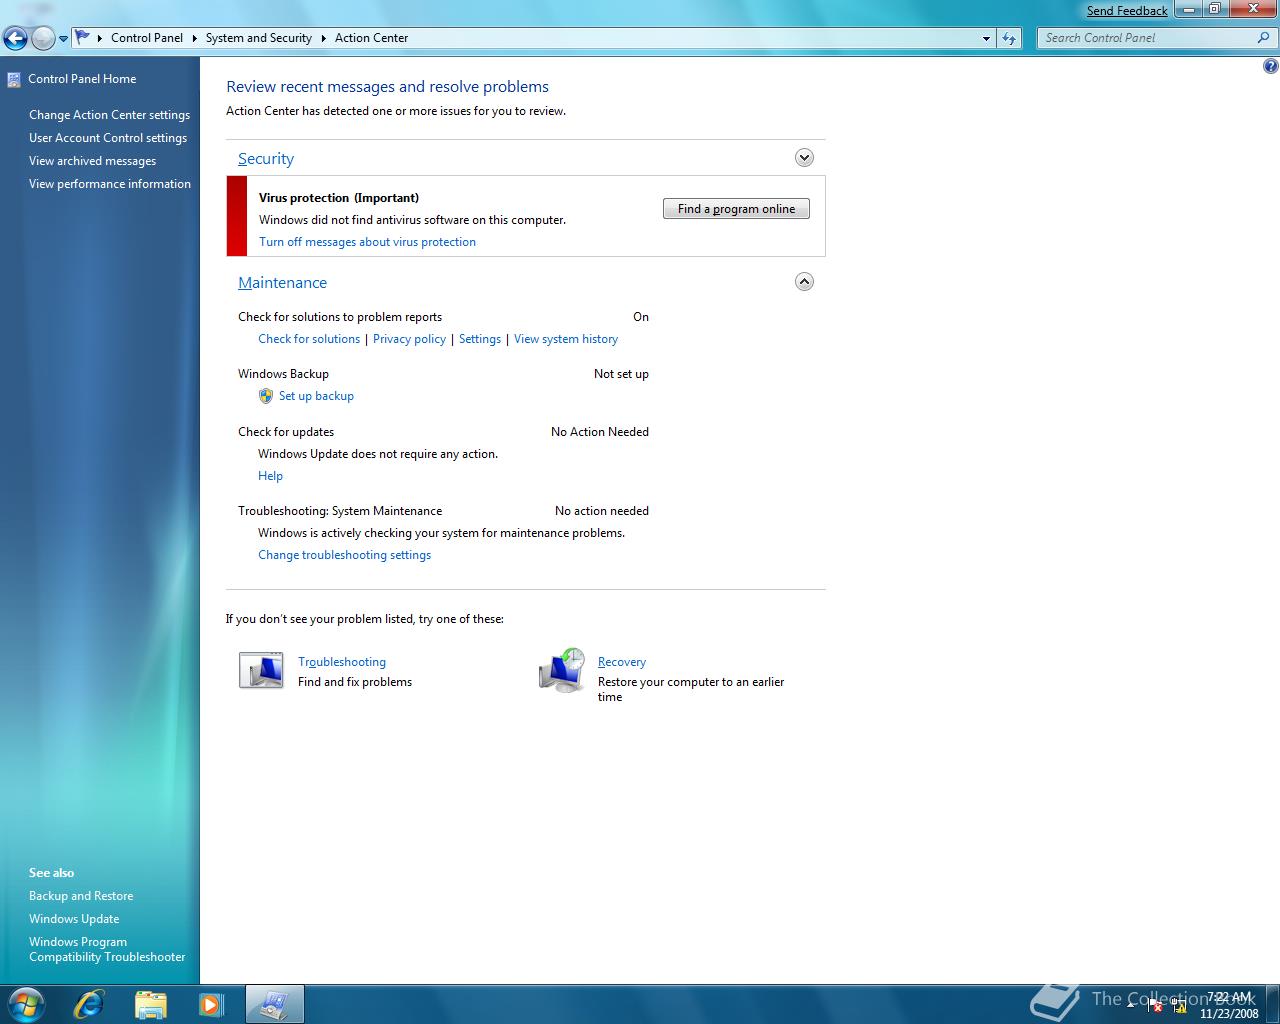Click the Troubleshooting monitor icon
Viewport: 1280px width, 1024px height.
coord(261,670)
